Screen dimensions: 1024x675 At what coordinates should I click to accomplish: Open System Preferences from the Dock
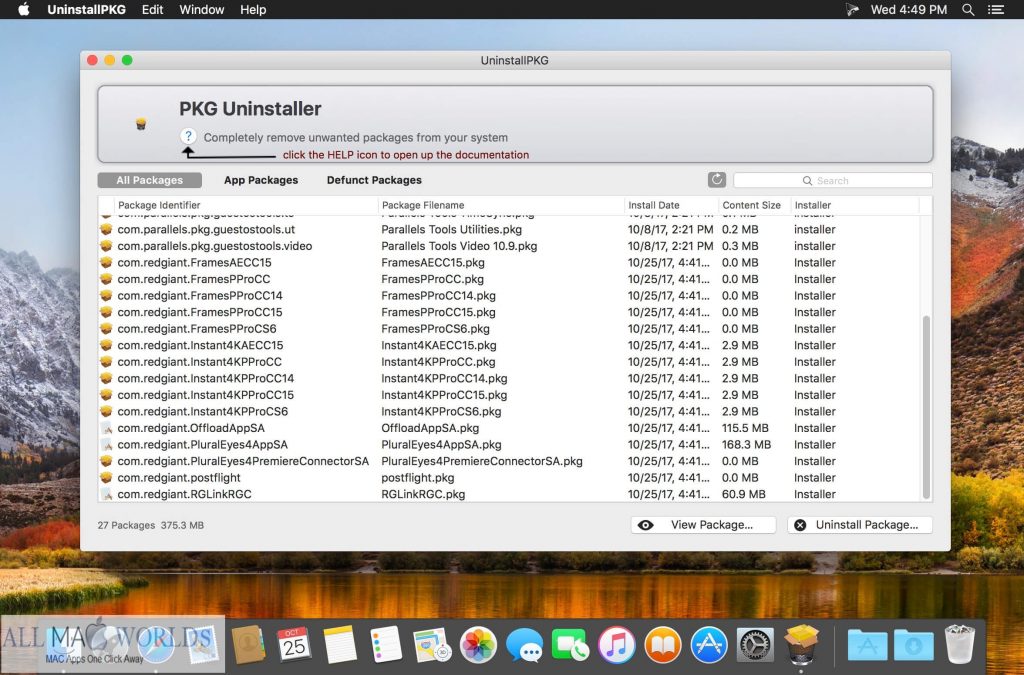pyautogui.click(x=755, y=645)
